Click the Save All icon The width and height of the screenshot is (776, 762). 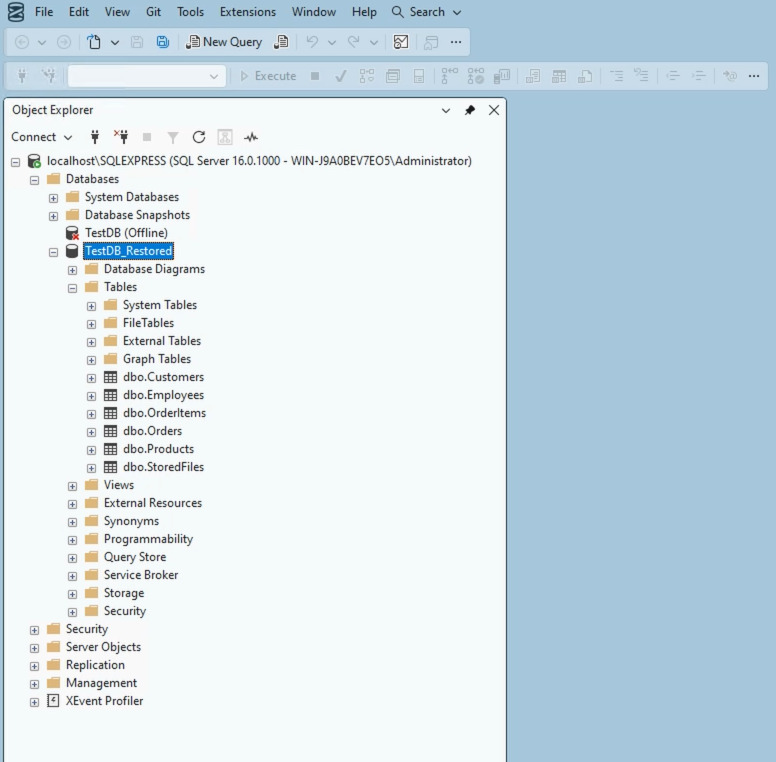[163, 42]
